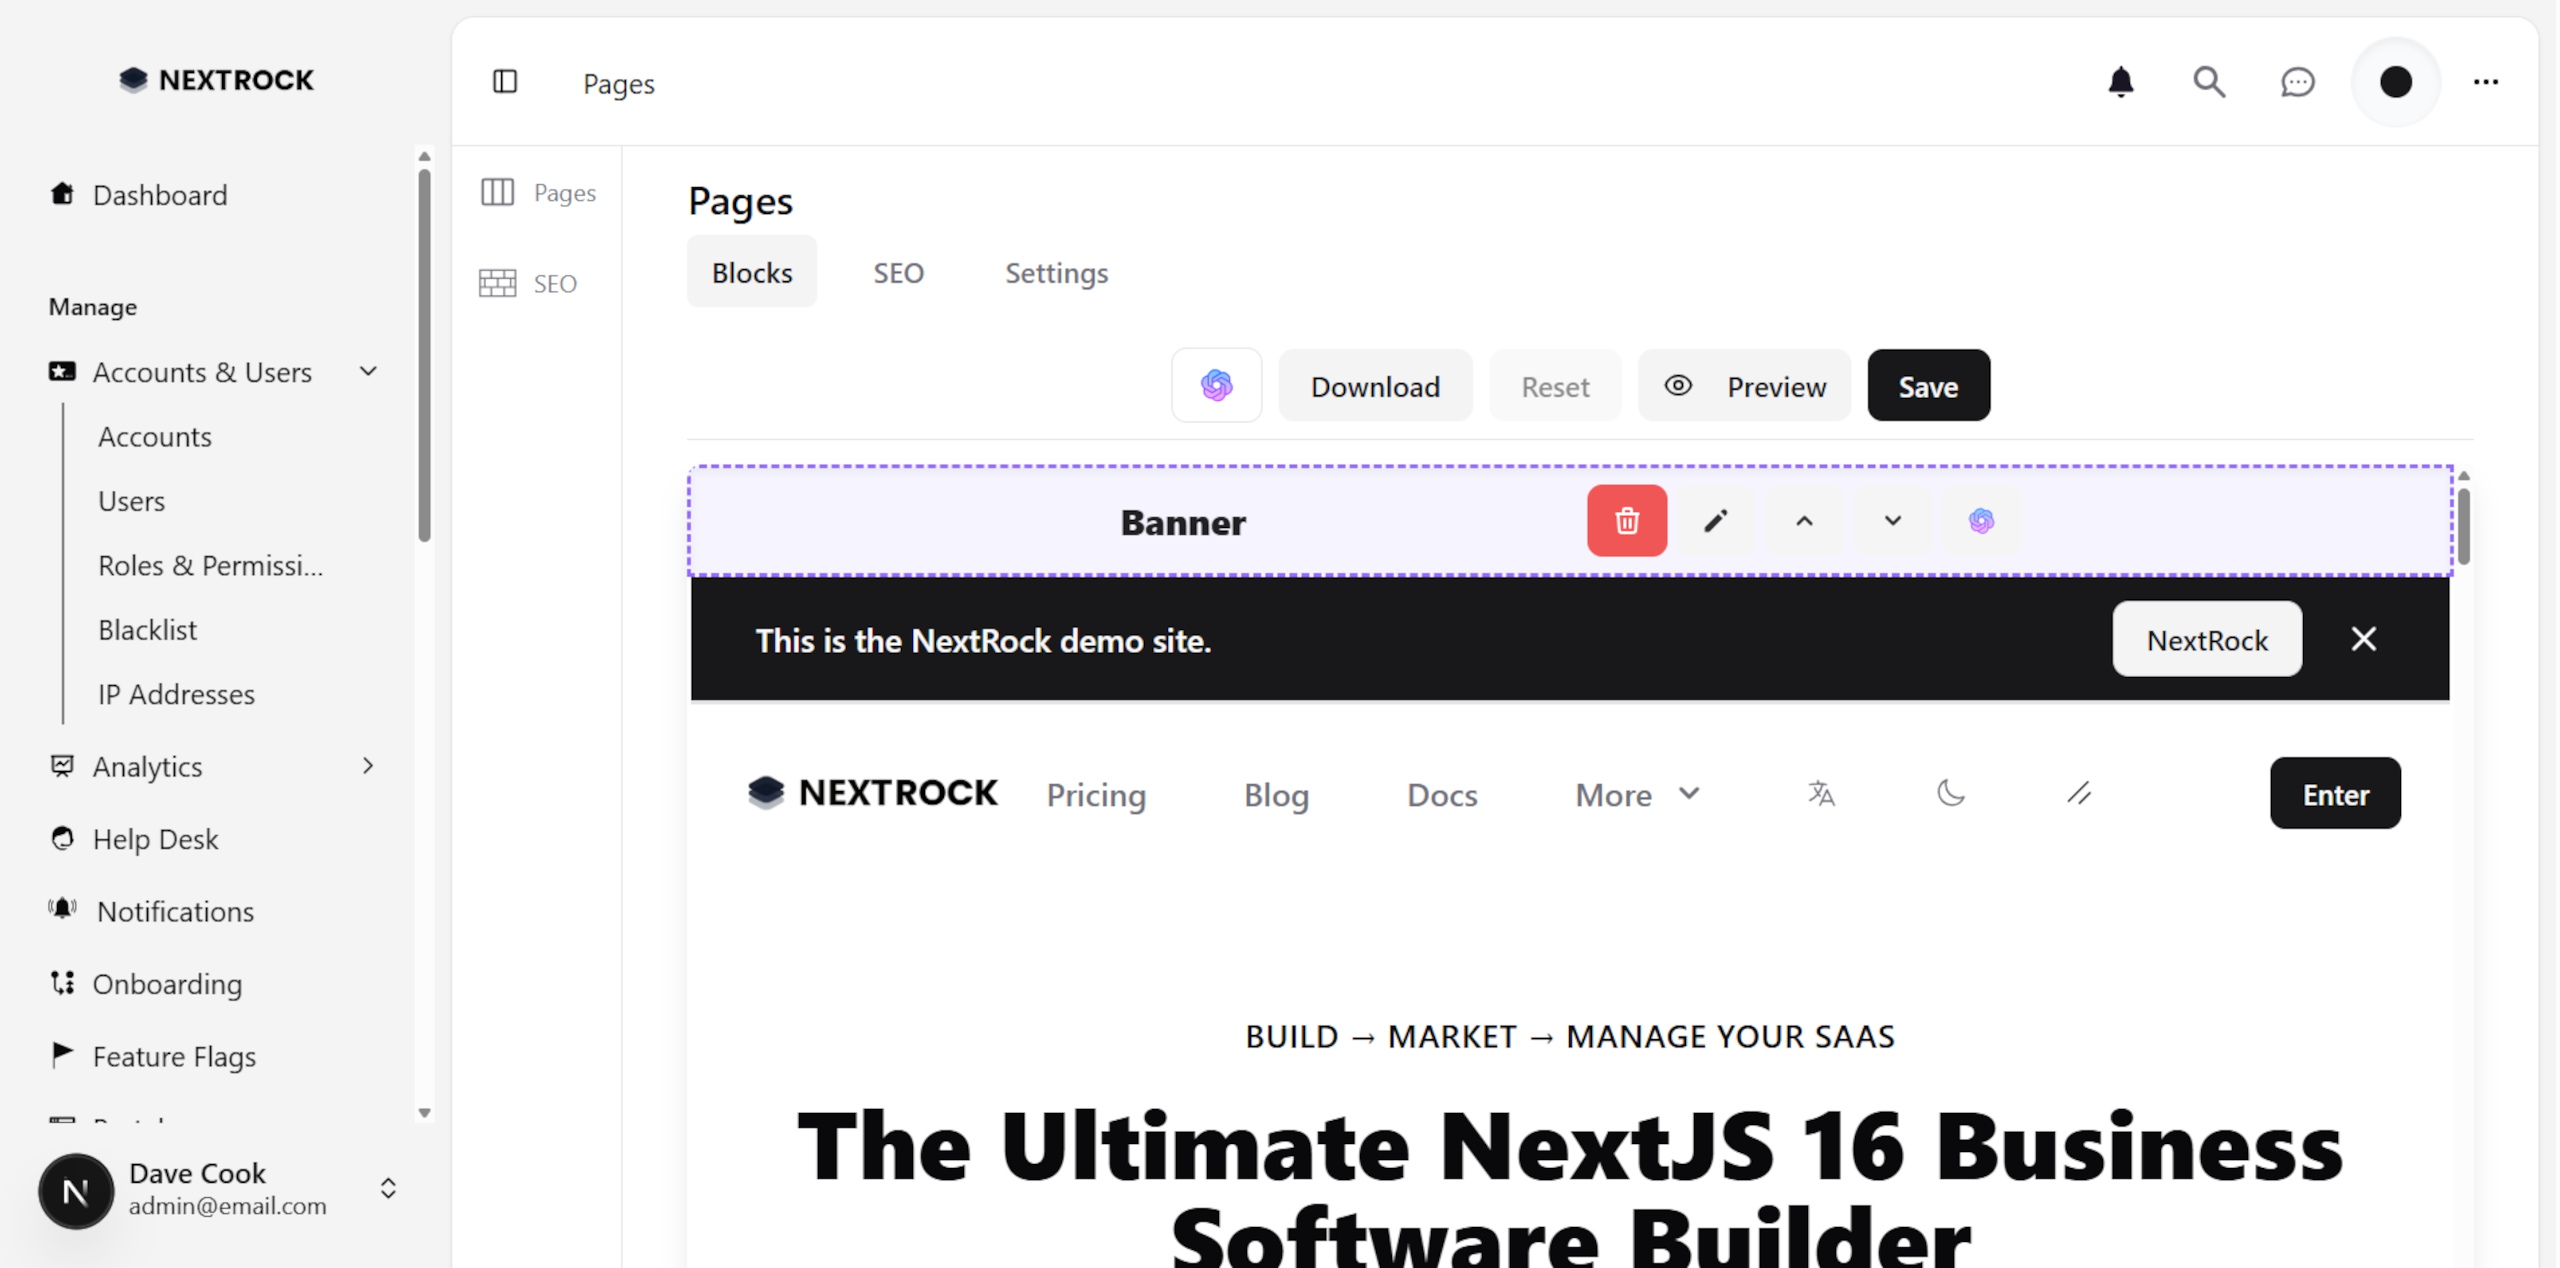
Task: Select the SEO grid icon in sub-sidebar
Action: pos(497,283)
